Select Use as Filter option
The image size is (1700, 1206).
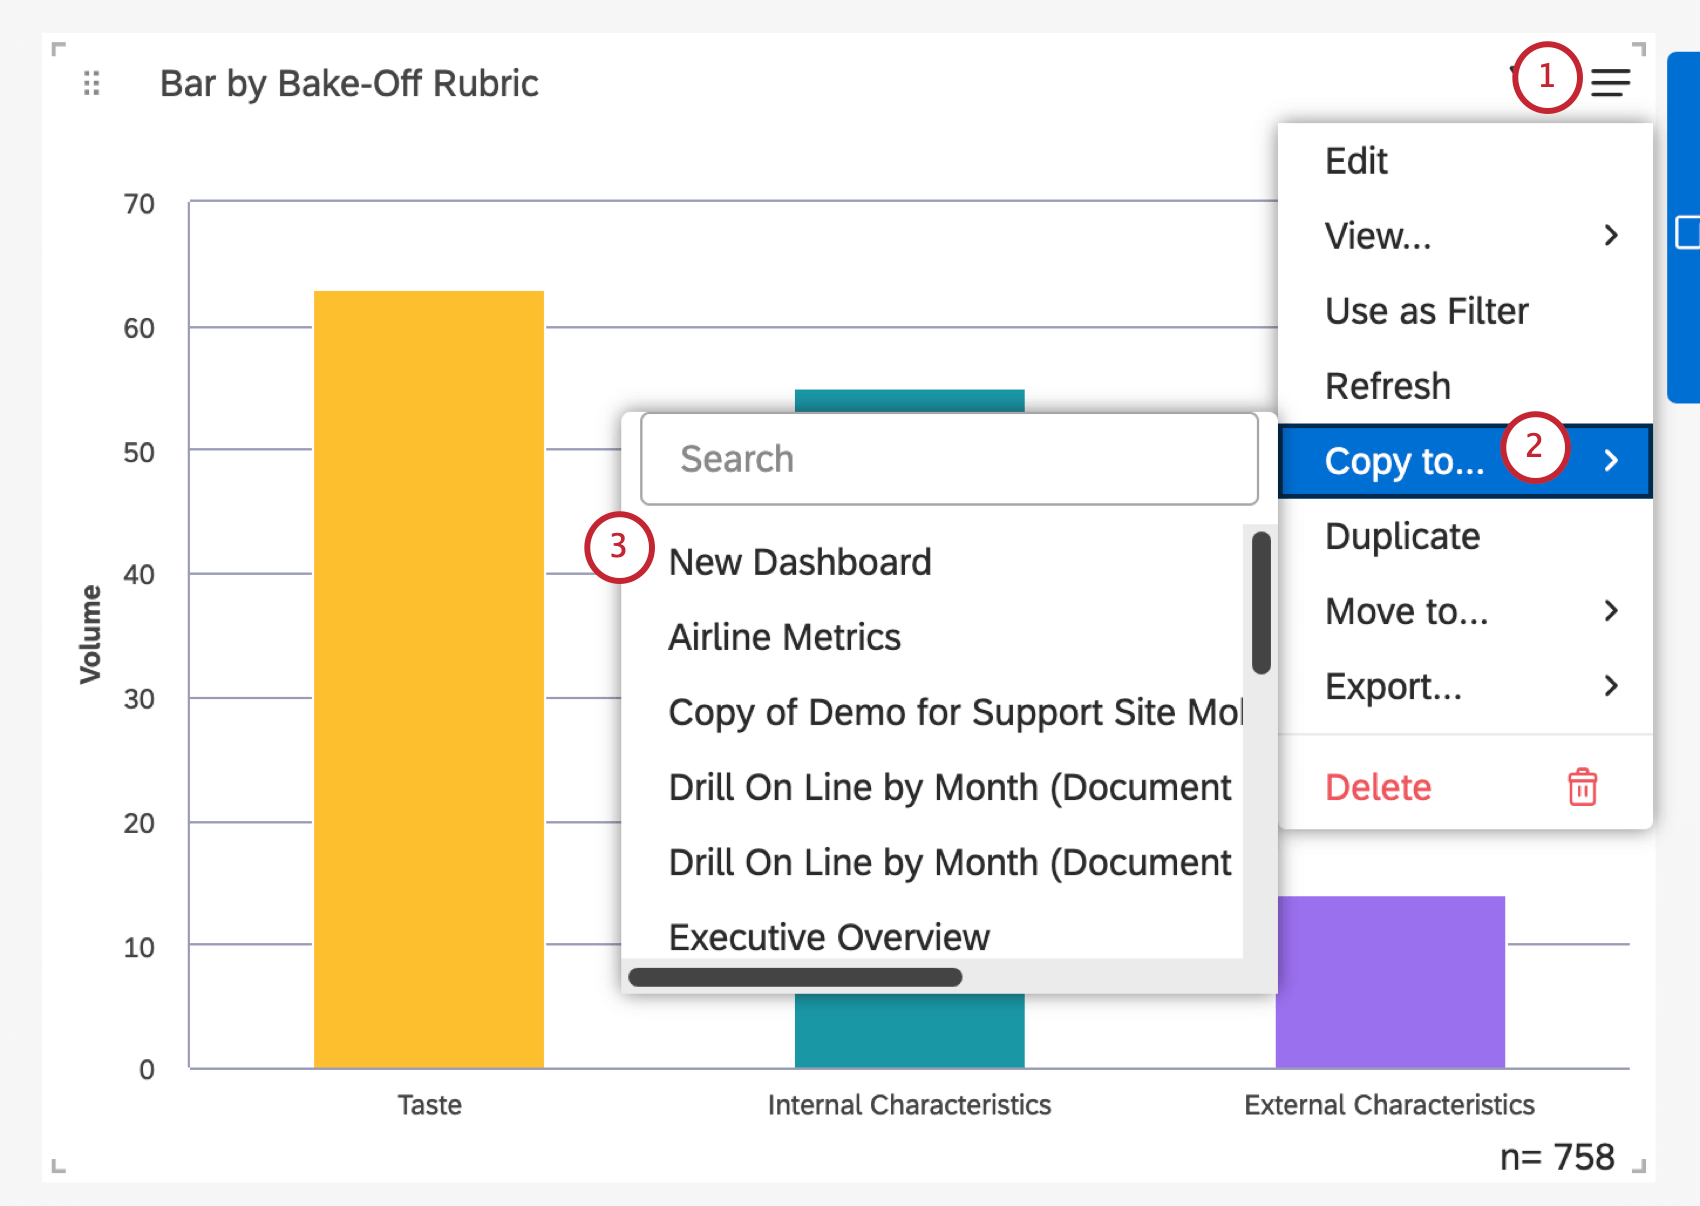tap(1426, 310)
